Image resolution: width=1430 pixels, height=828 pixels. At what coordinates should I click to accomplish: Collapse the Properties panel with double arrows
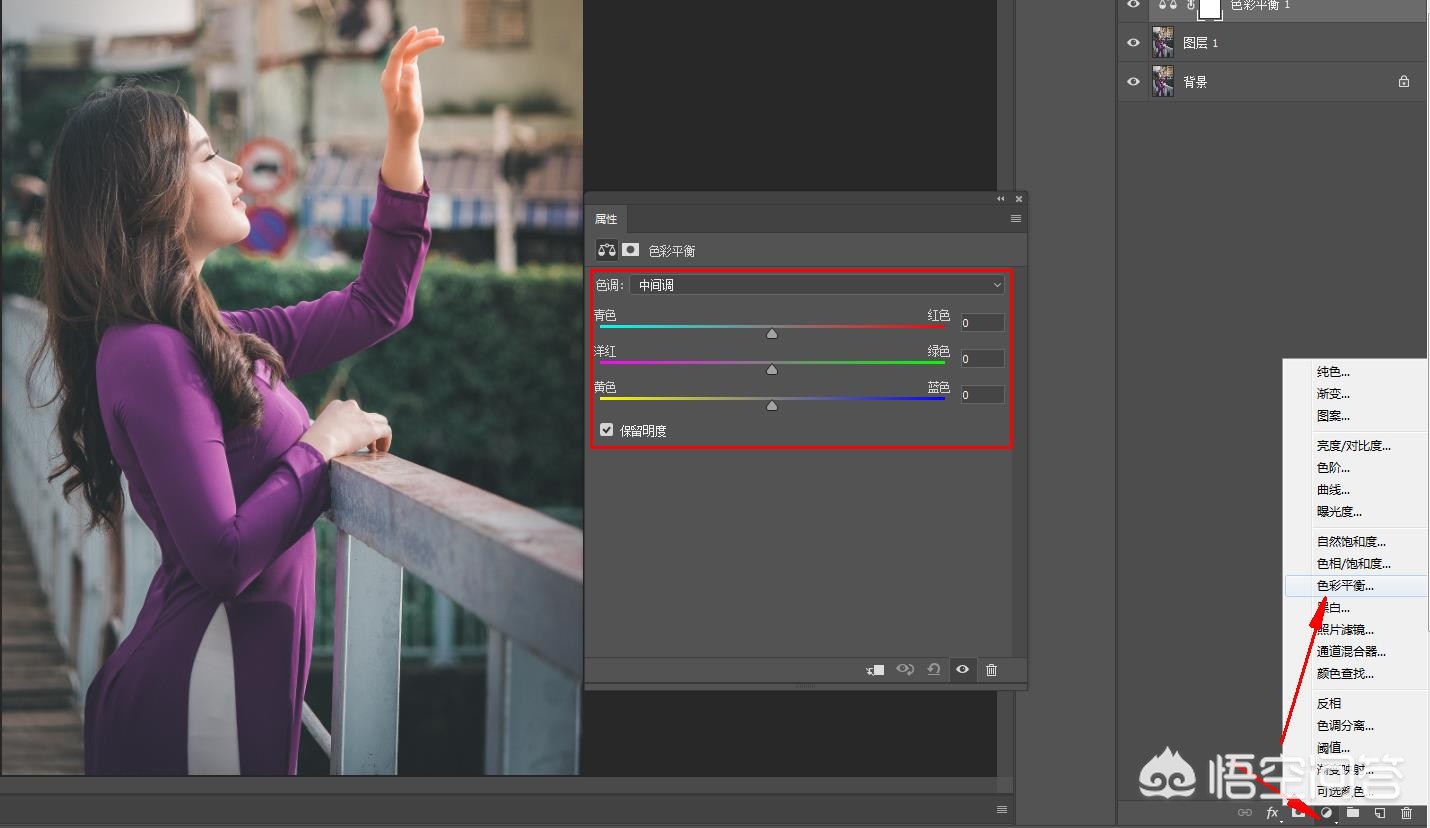coord(1001,199)
